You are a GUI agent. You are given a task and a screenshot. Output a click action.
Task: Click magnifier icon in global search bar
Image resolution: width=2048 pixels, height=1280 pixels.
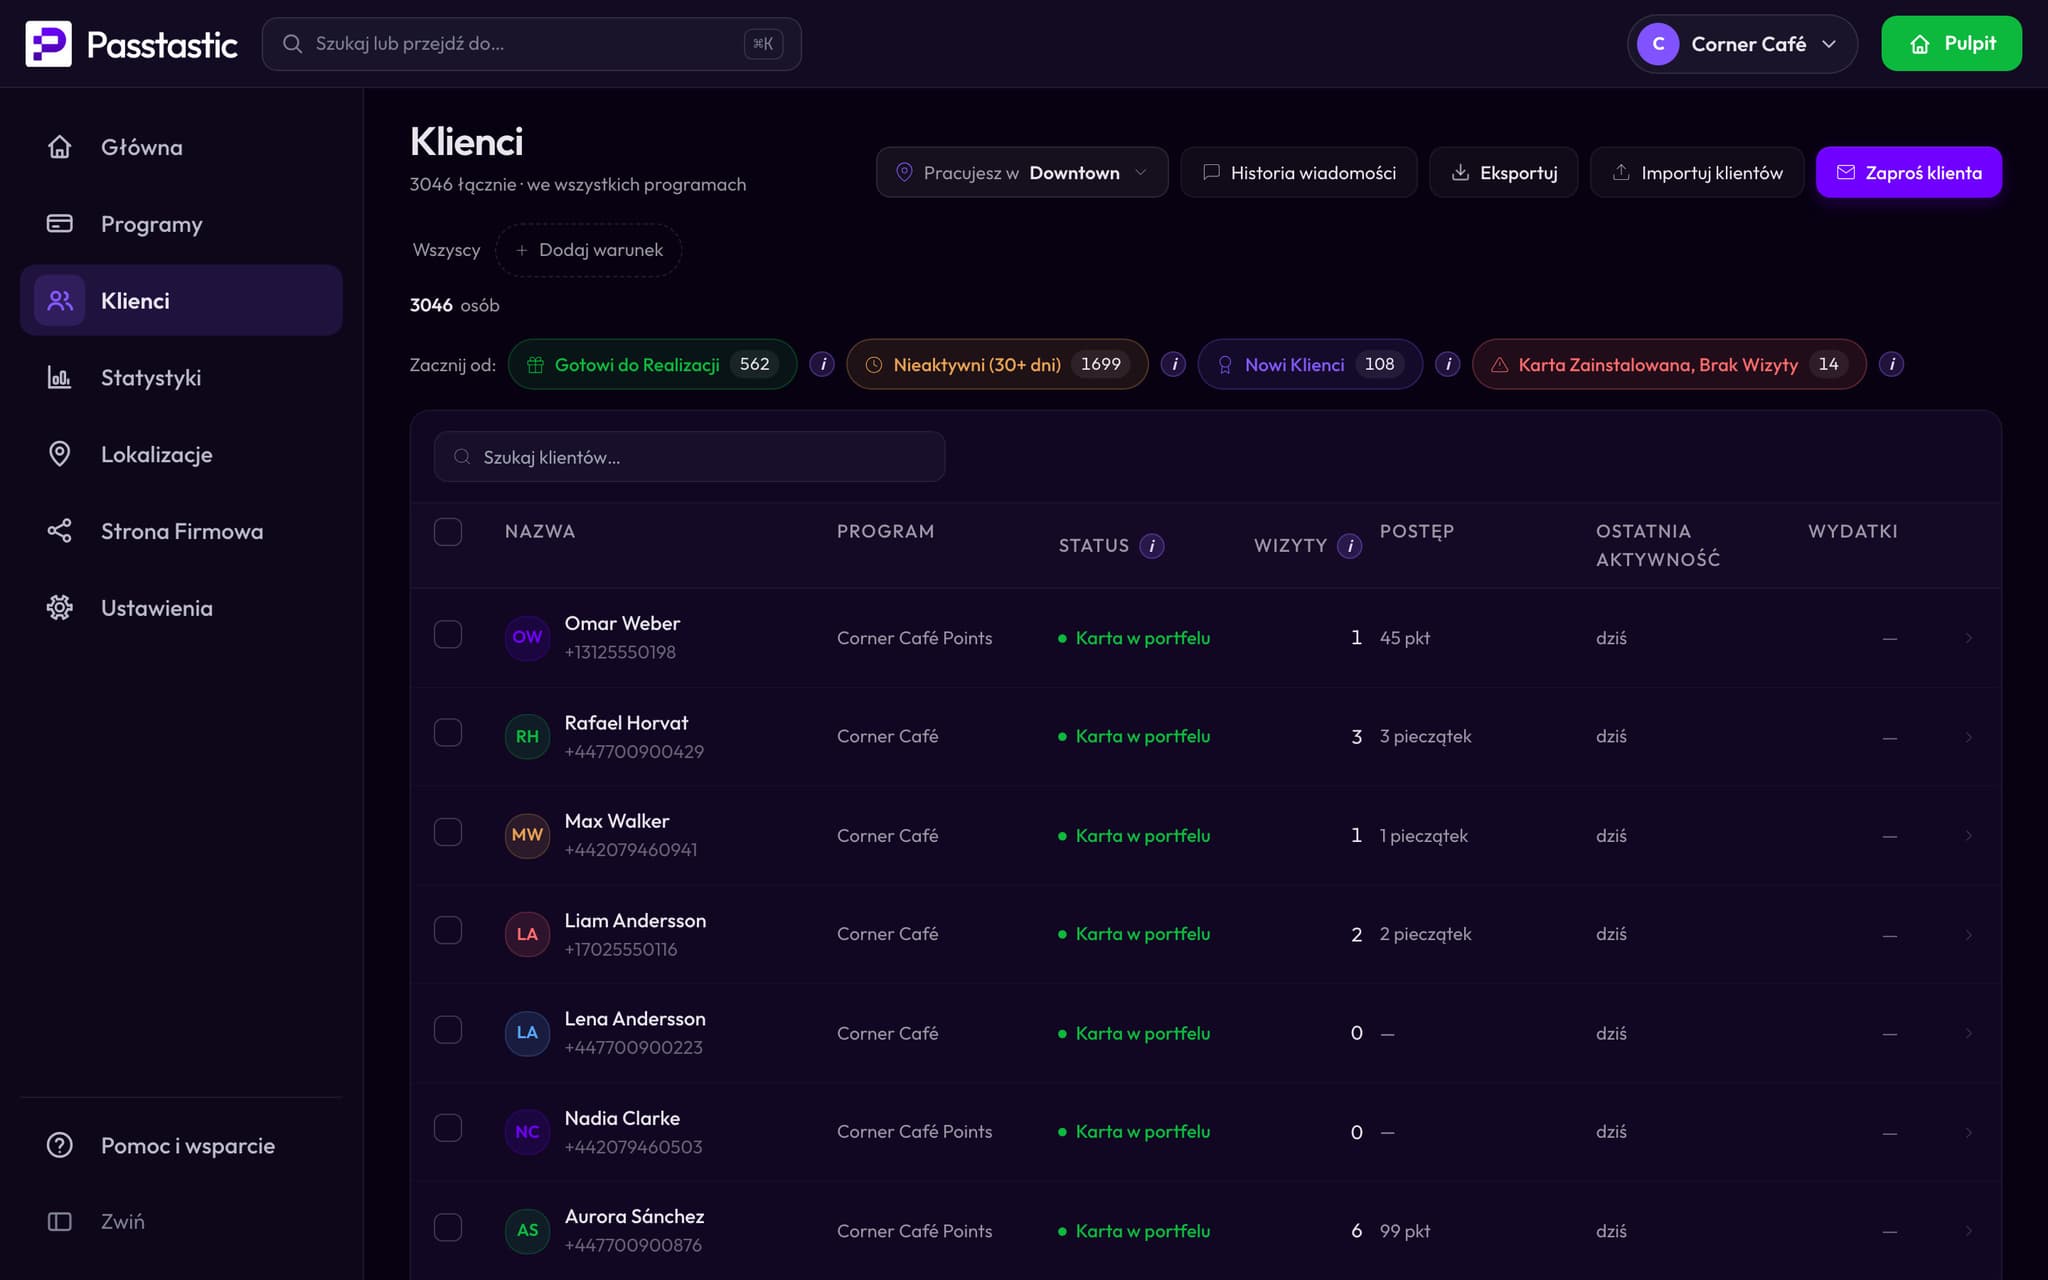coord(292,44)
